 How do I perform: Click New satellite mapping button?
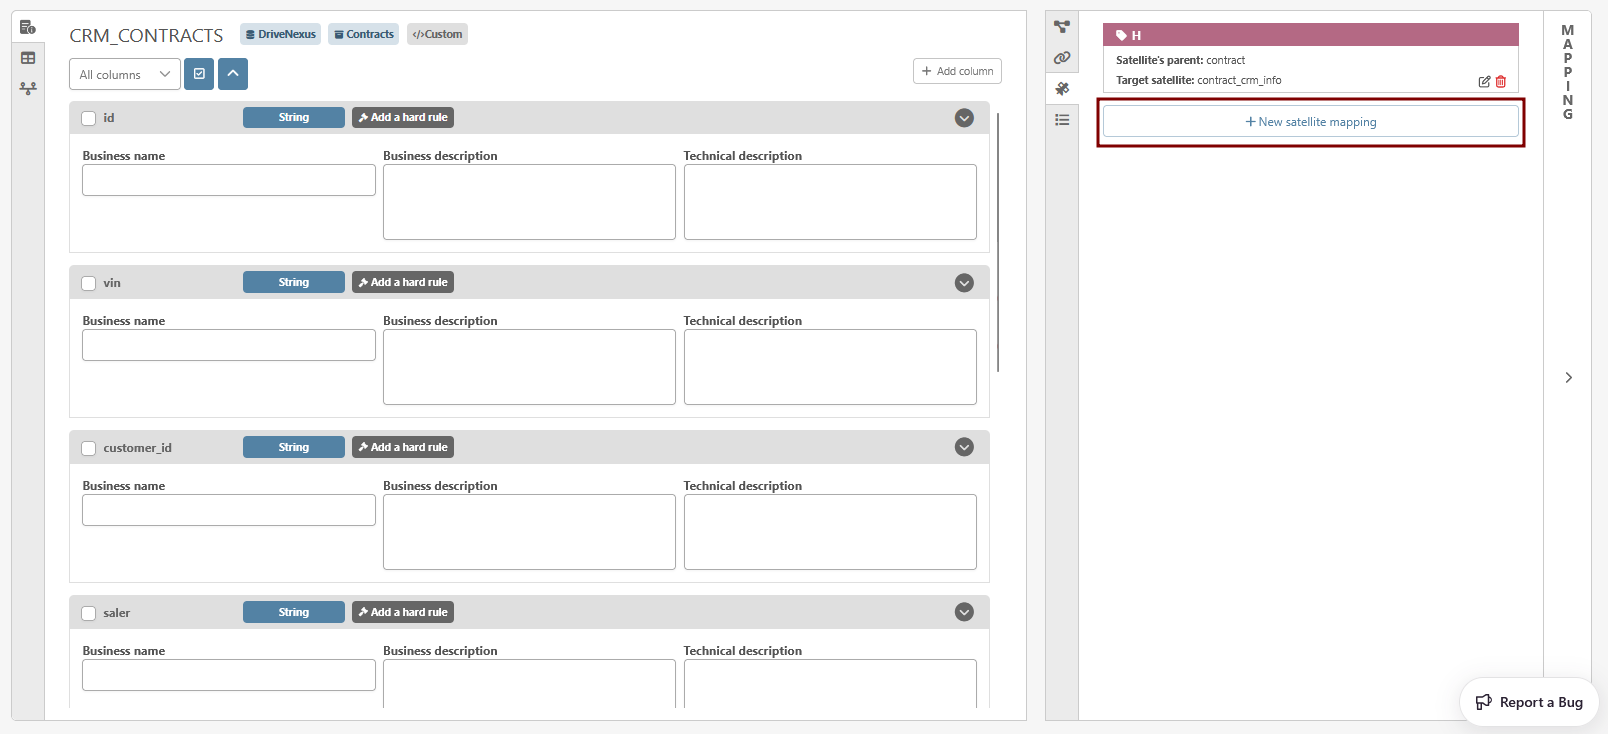(1310, 122)
